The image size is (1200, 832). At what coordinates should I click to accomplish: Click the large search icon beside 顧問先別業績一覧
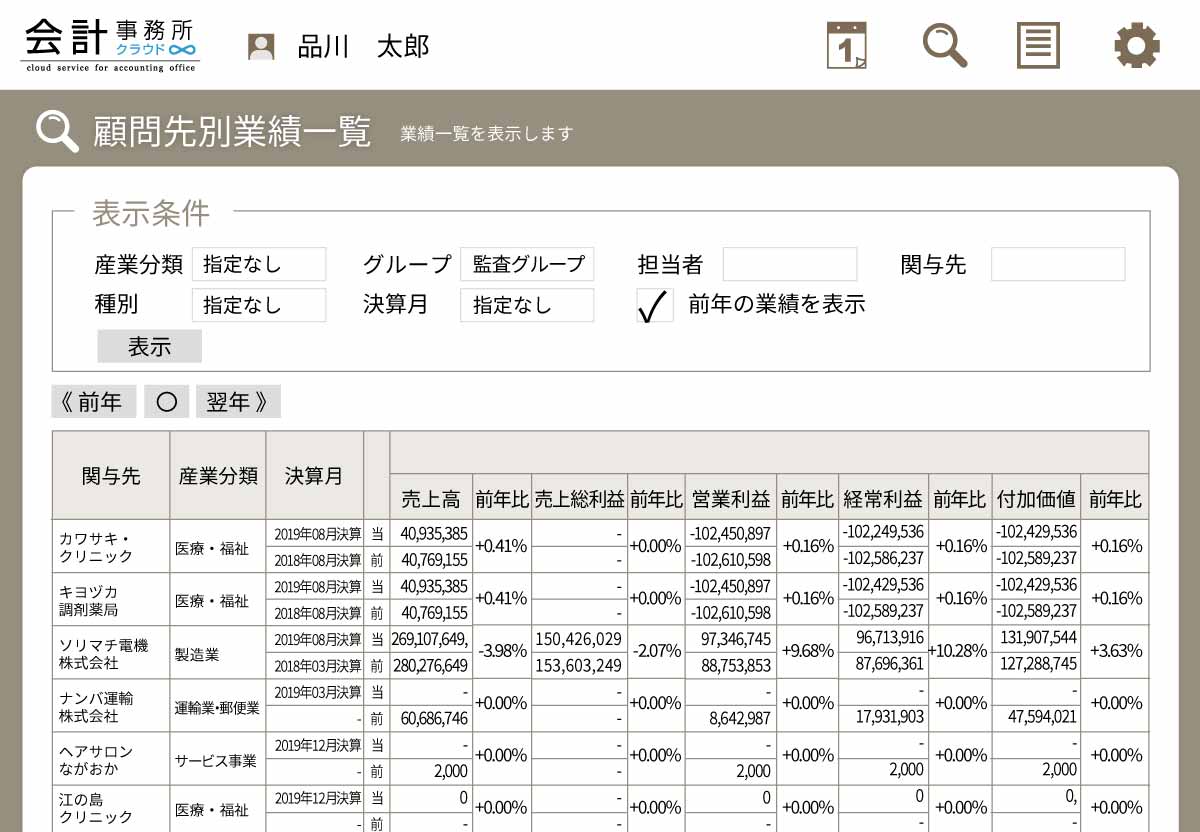coord(57,131)
